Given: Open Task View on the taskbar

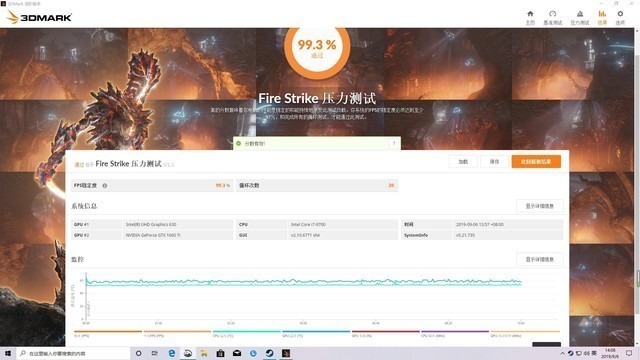Looking at the screenshot, I should (x=155, y=353).
